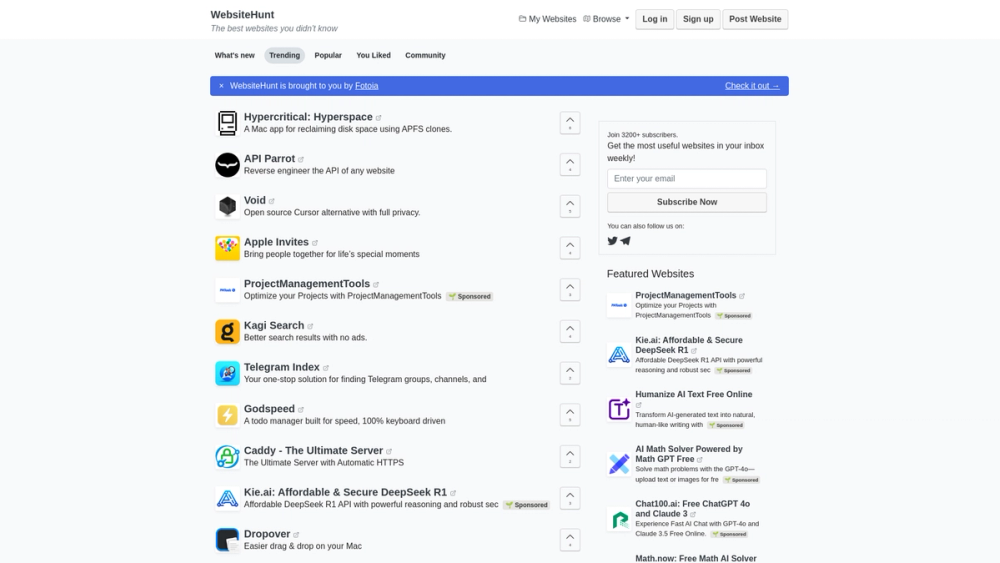Open the Apple Invites title link
The width and height of the screenshot is (1000, 563).
[276, 242]
